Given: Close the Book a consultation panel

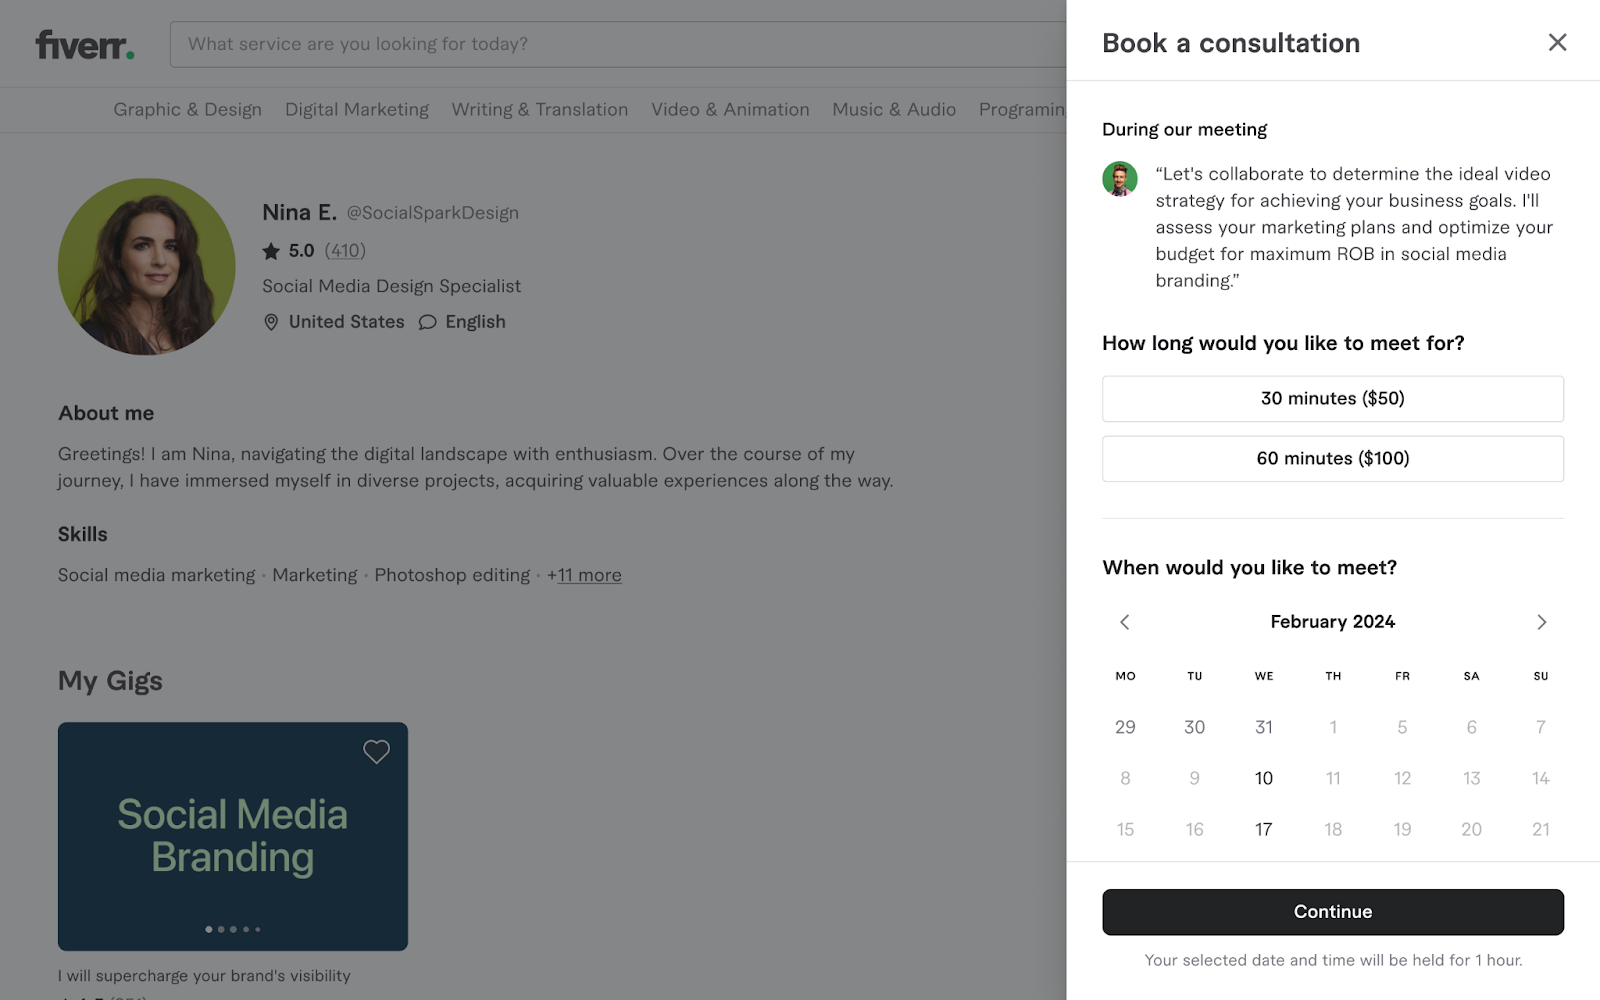Looking at the screenshot, I should pyautogui.click(x=1557, y=42).
